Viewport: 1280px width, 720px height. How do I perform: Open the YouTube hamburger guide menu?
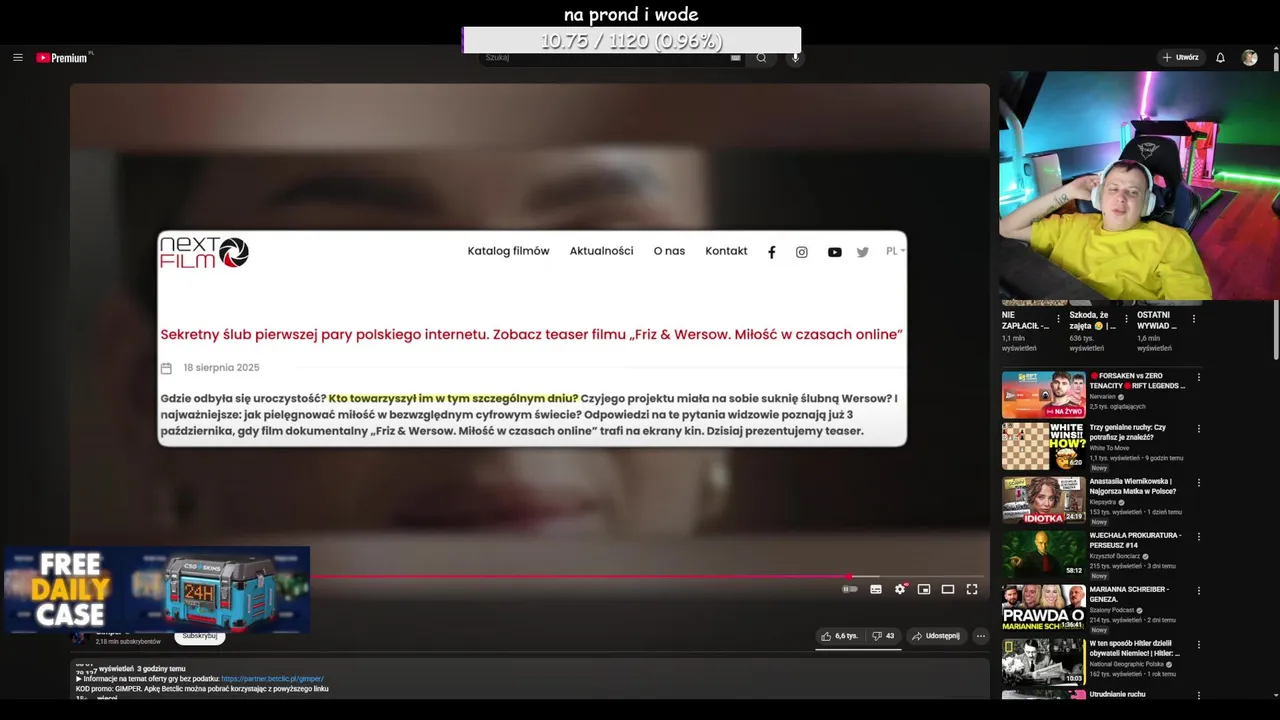coord(17,58)
